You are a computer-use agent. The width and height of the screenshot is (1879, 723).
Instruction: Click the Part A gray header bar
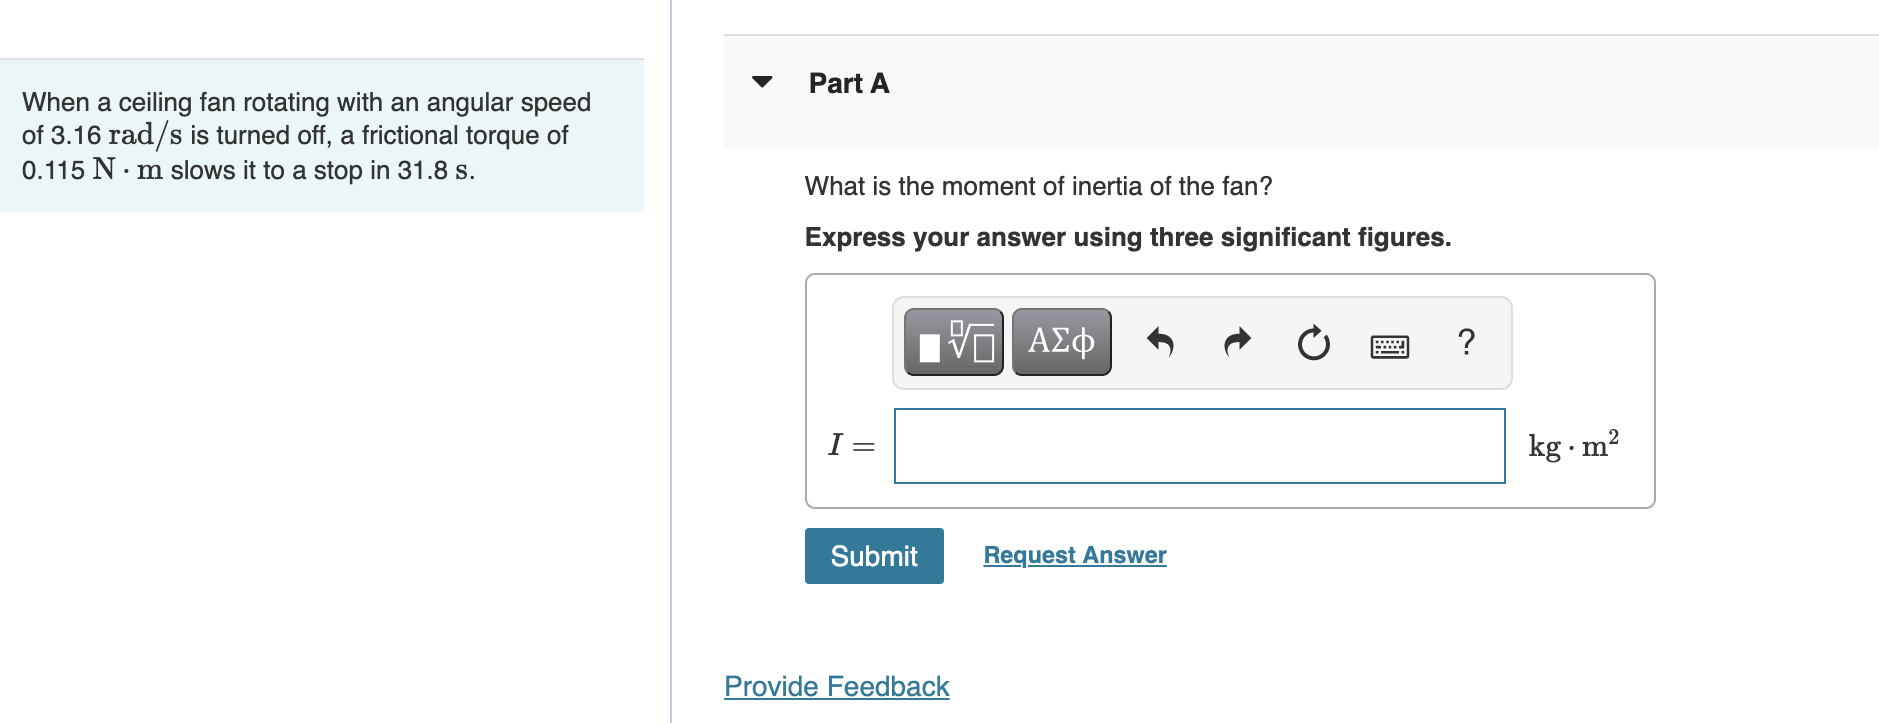tap(1301, 92)
